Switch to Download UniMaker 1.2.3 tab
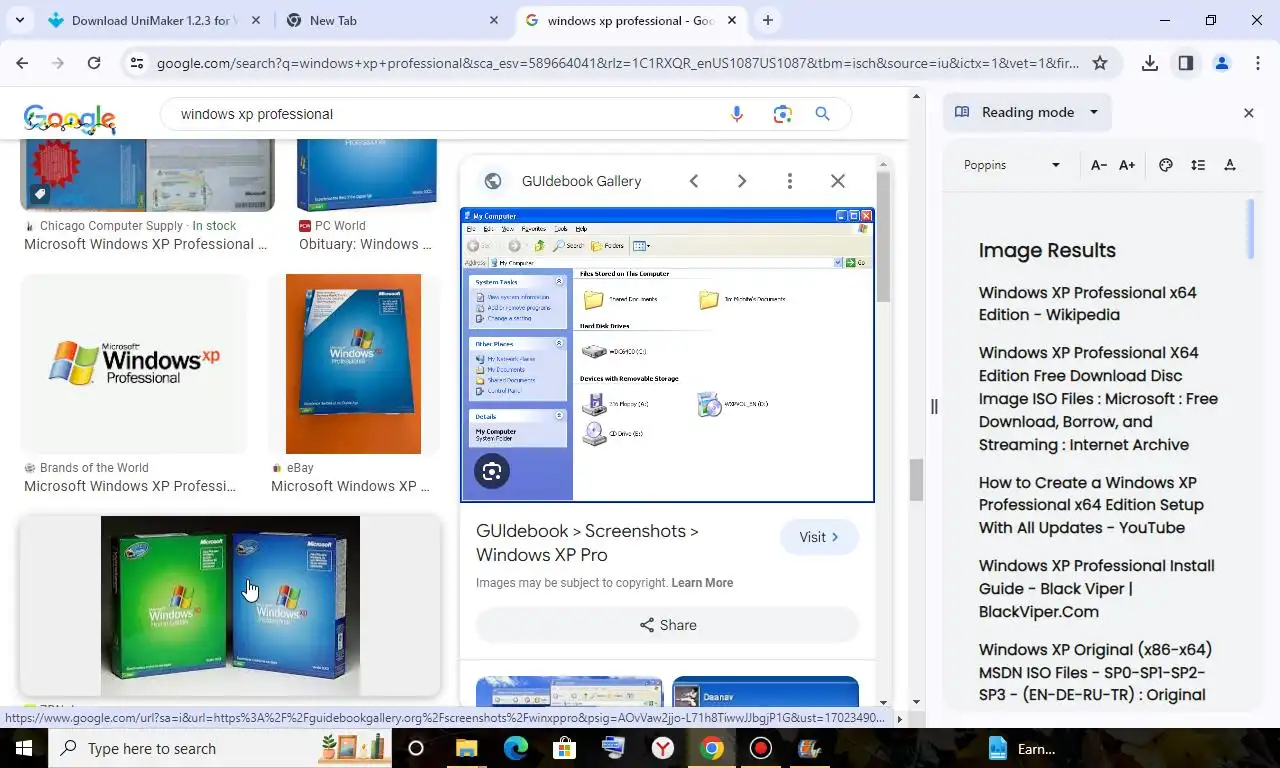 [153, 20]
